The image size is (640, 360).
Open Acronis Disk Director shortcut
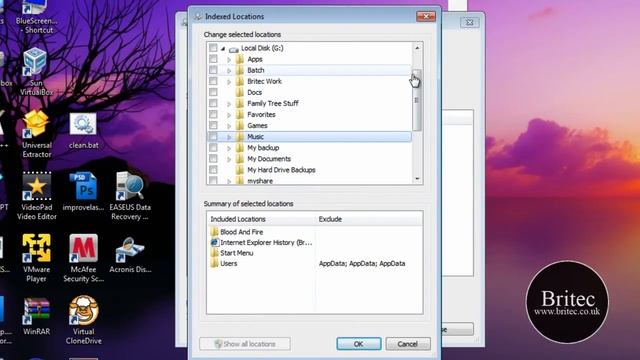coord(130,255)
